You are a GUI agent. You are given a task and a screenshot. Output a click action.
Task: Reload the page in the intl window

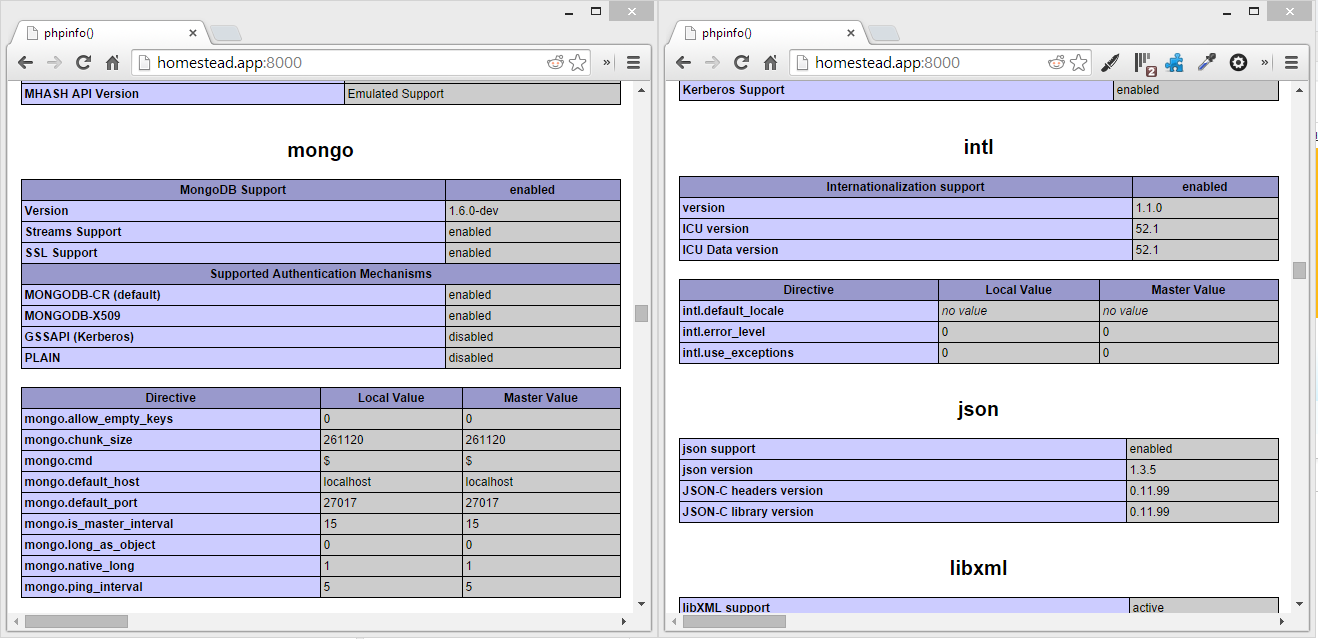(742, 63)
